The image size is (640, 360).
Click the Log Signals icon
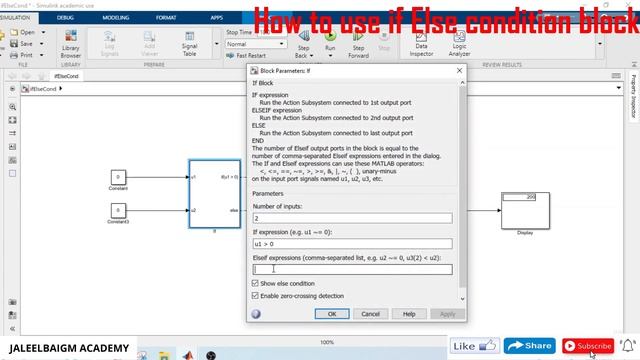click(109, 43)
